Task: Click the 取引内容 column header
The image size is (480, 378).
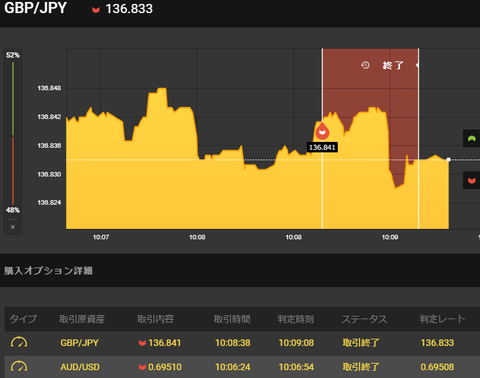Action: point(155,319)
